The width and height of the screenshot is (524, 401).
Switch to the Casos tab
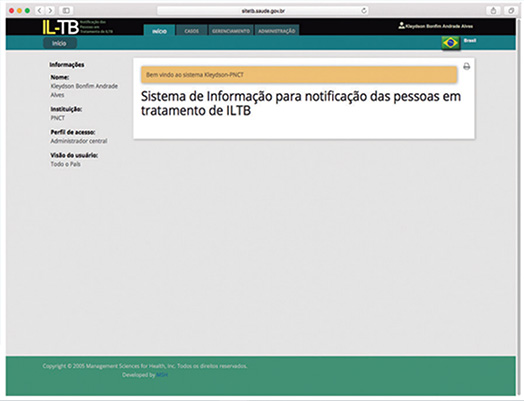click(191, 31)
